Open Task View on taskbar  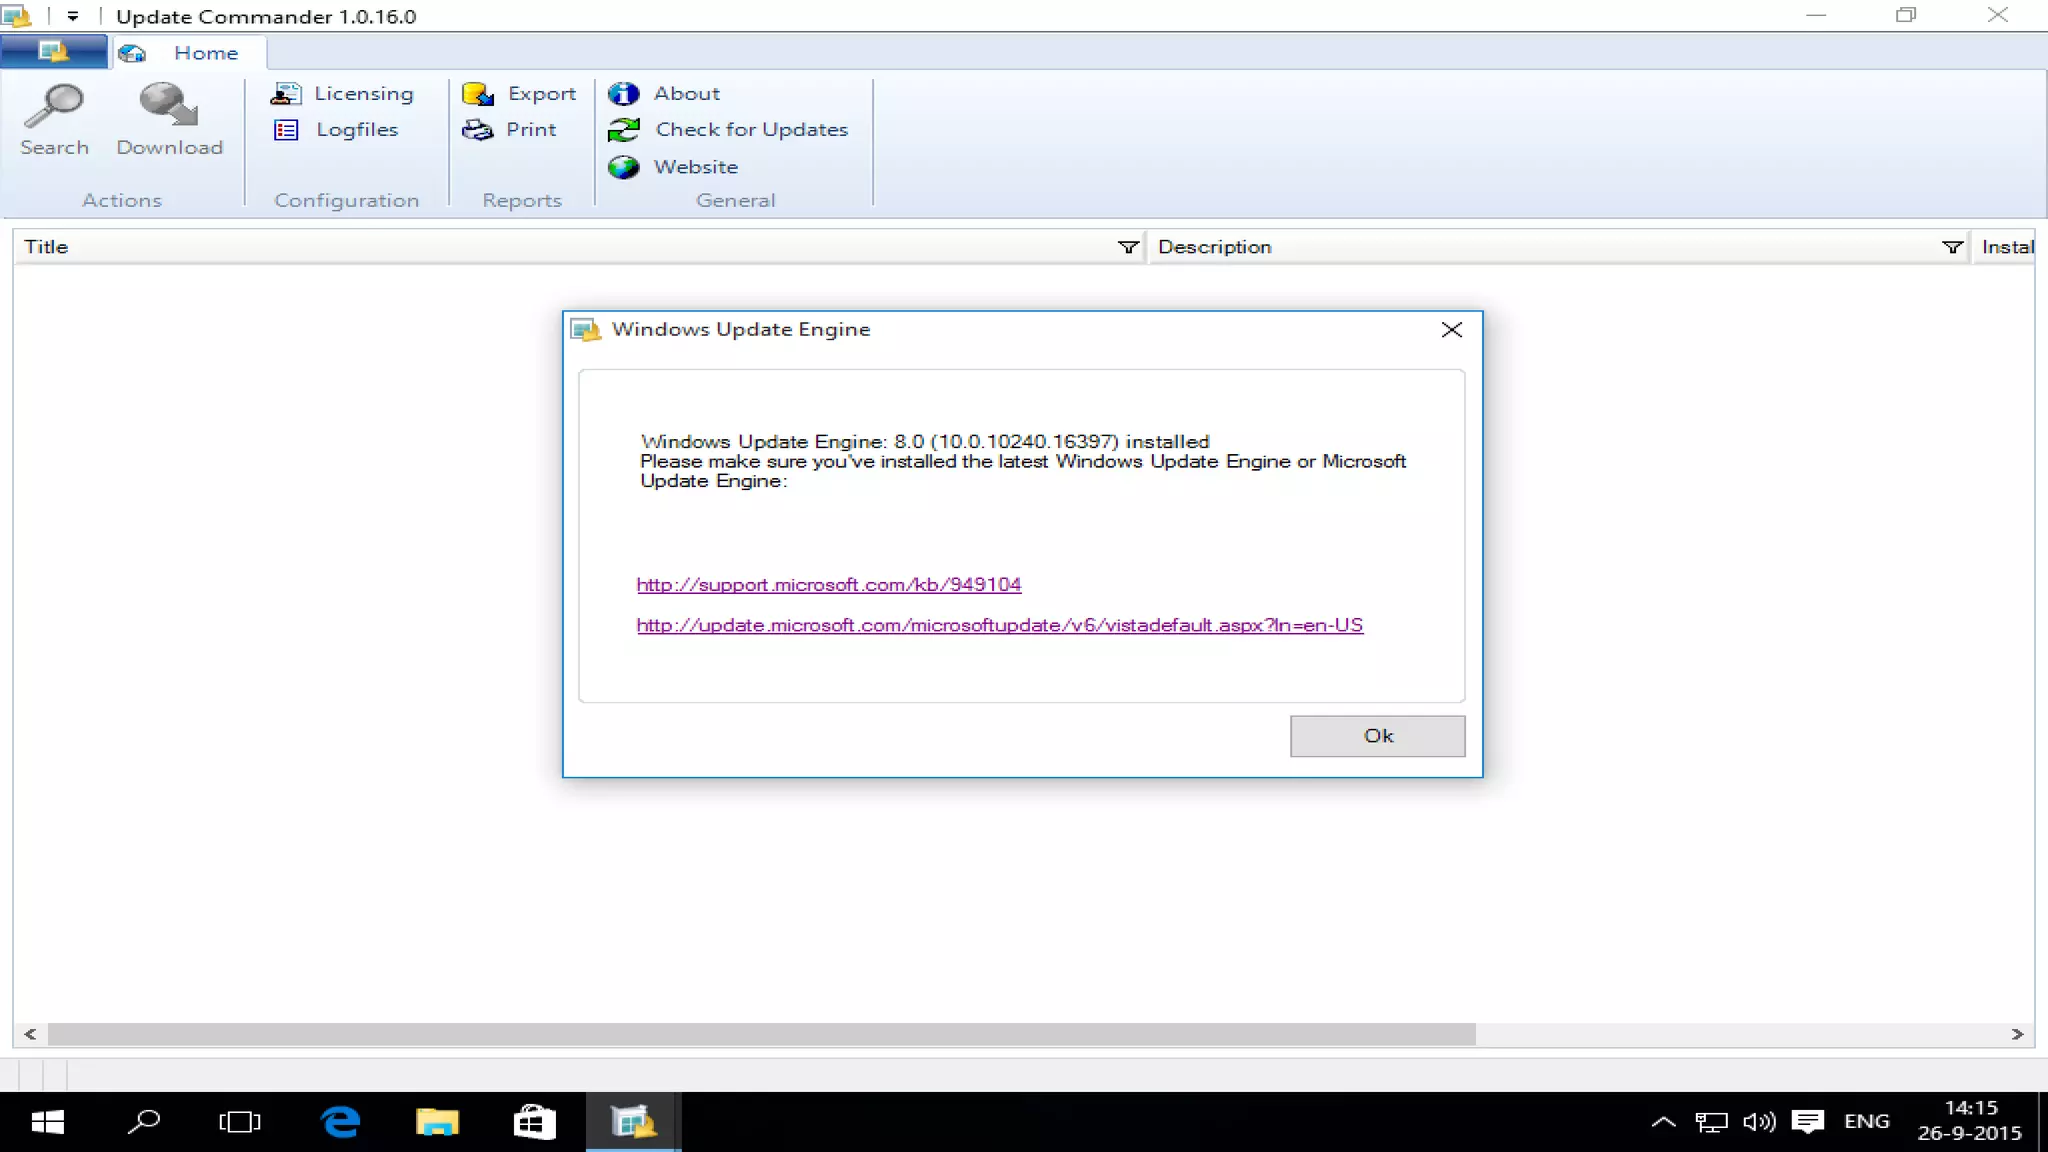[x=240, y=1122]
